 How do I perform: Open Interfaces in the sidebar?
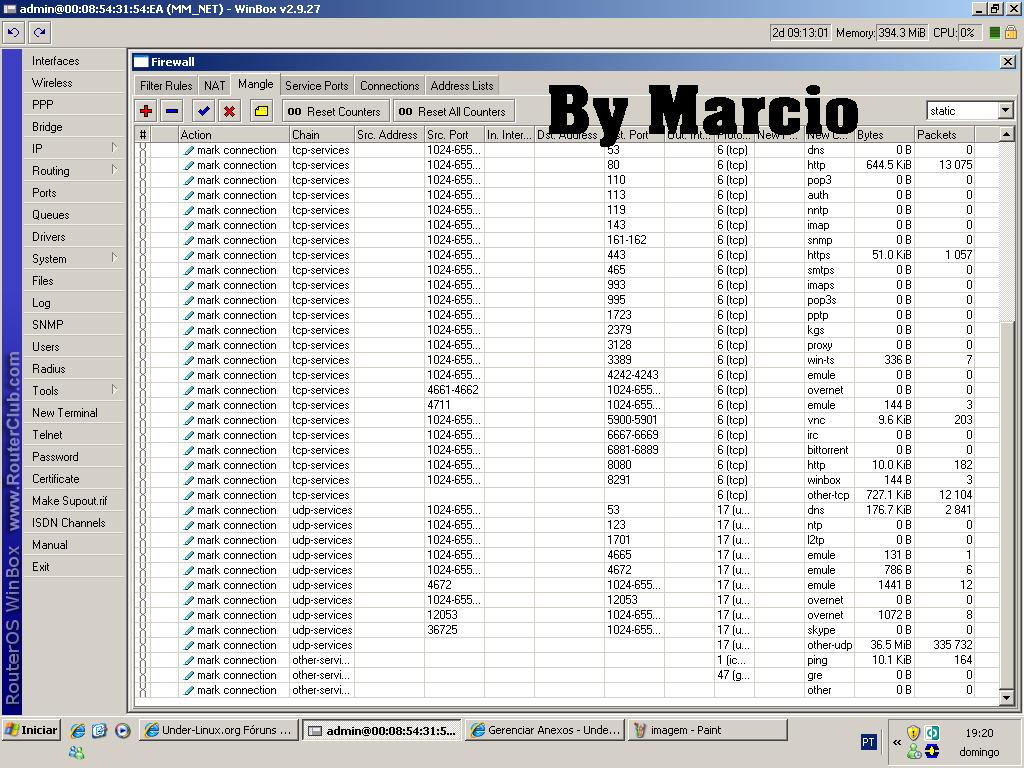[74, 61]
